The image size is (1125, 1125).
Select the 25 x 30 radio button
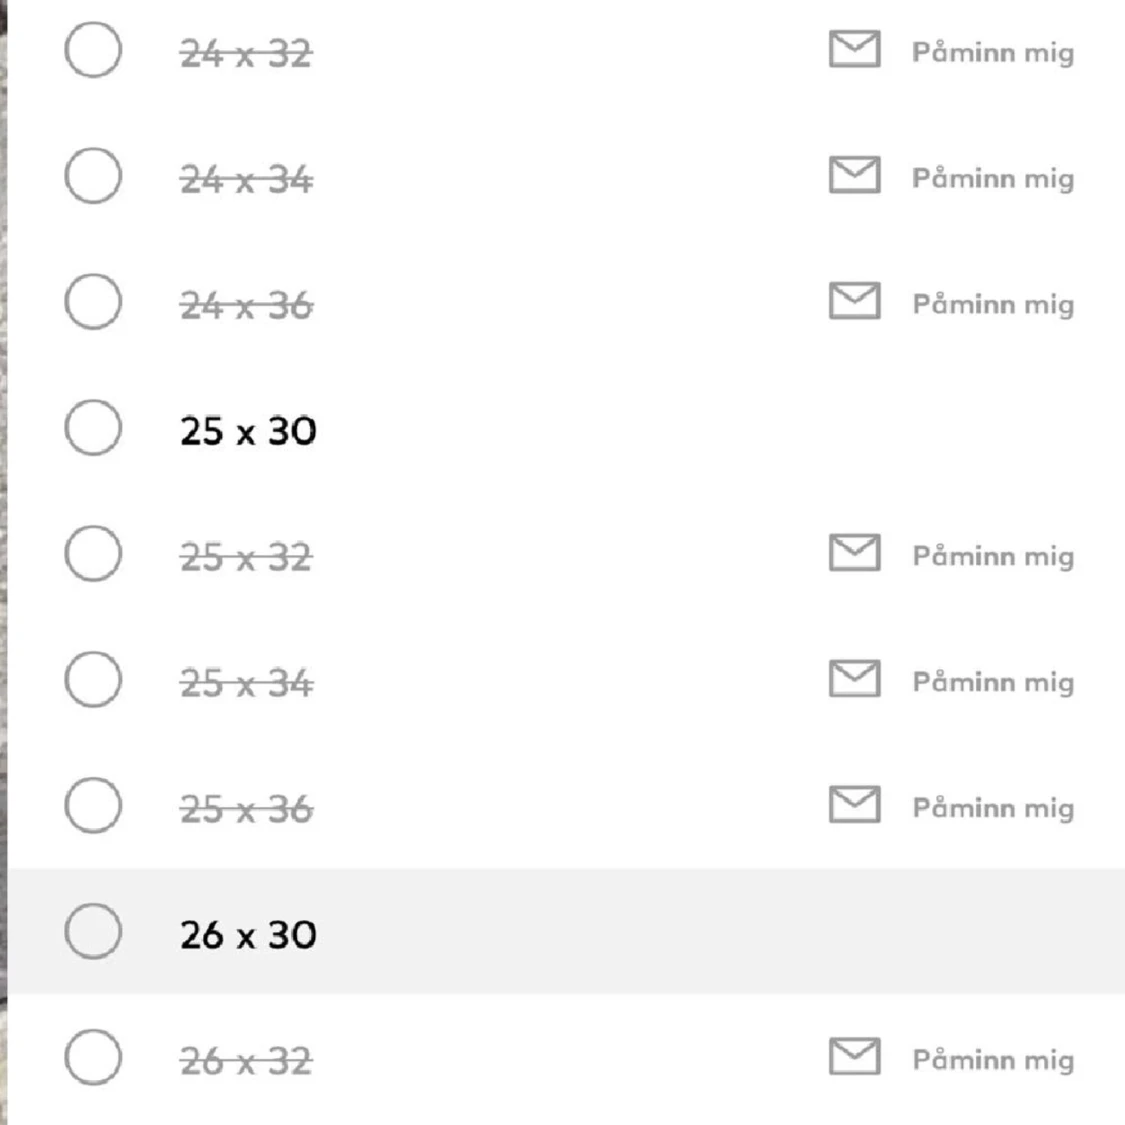93,428
